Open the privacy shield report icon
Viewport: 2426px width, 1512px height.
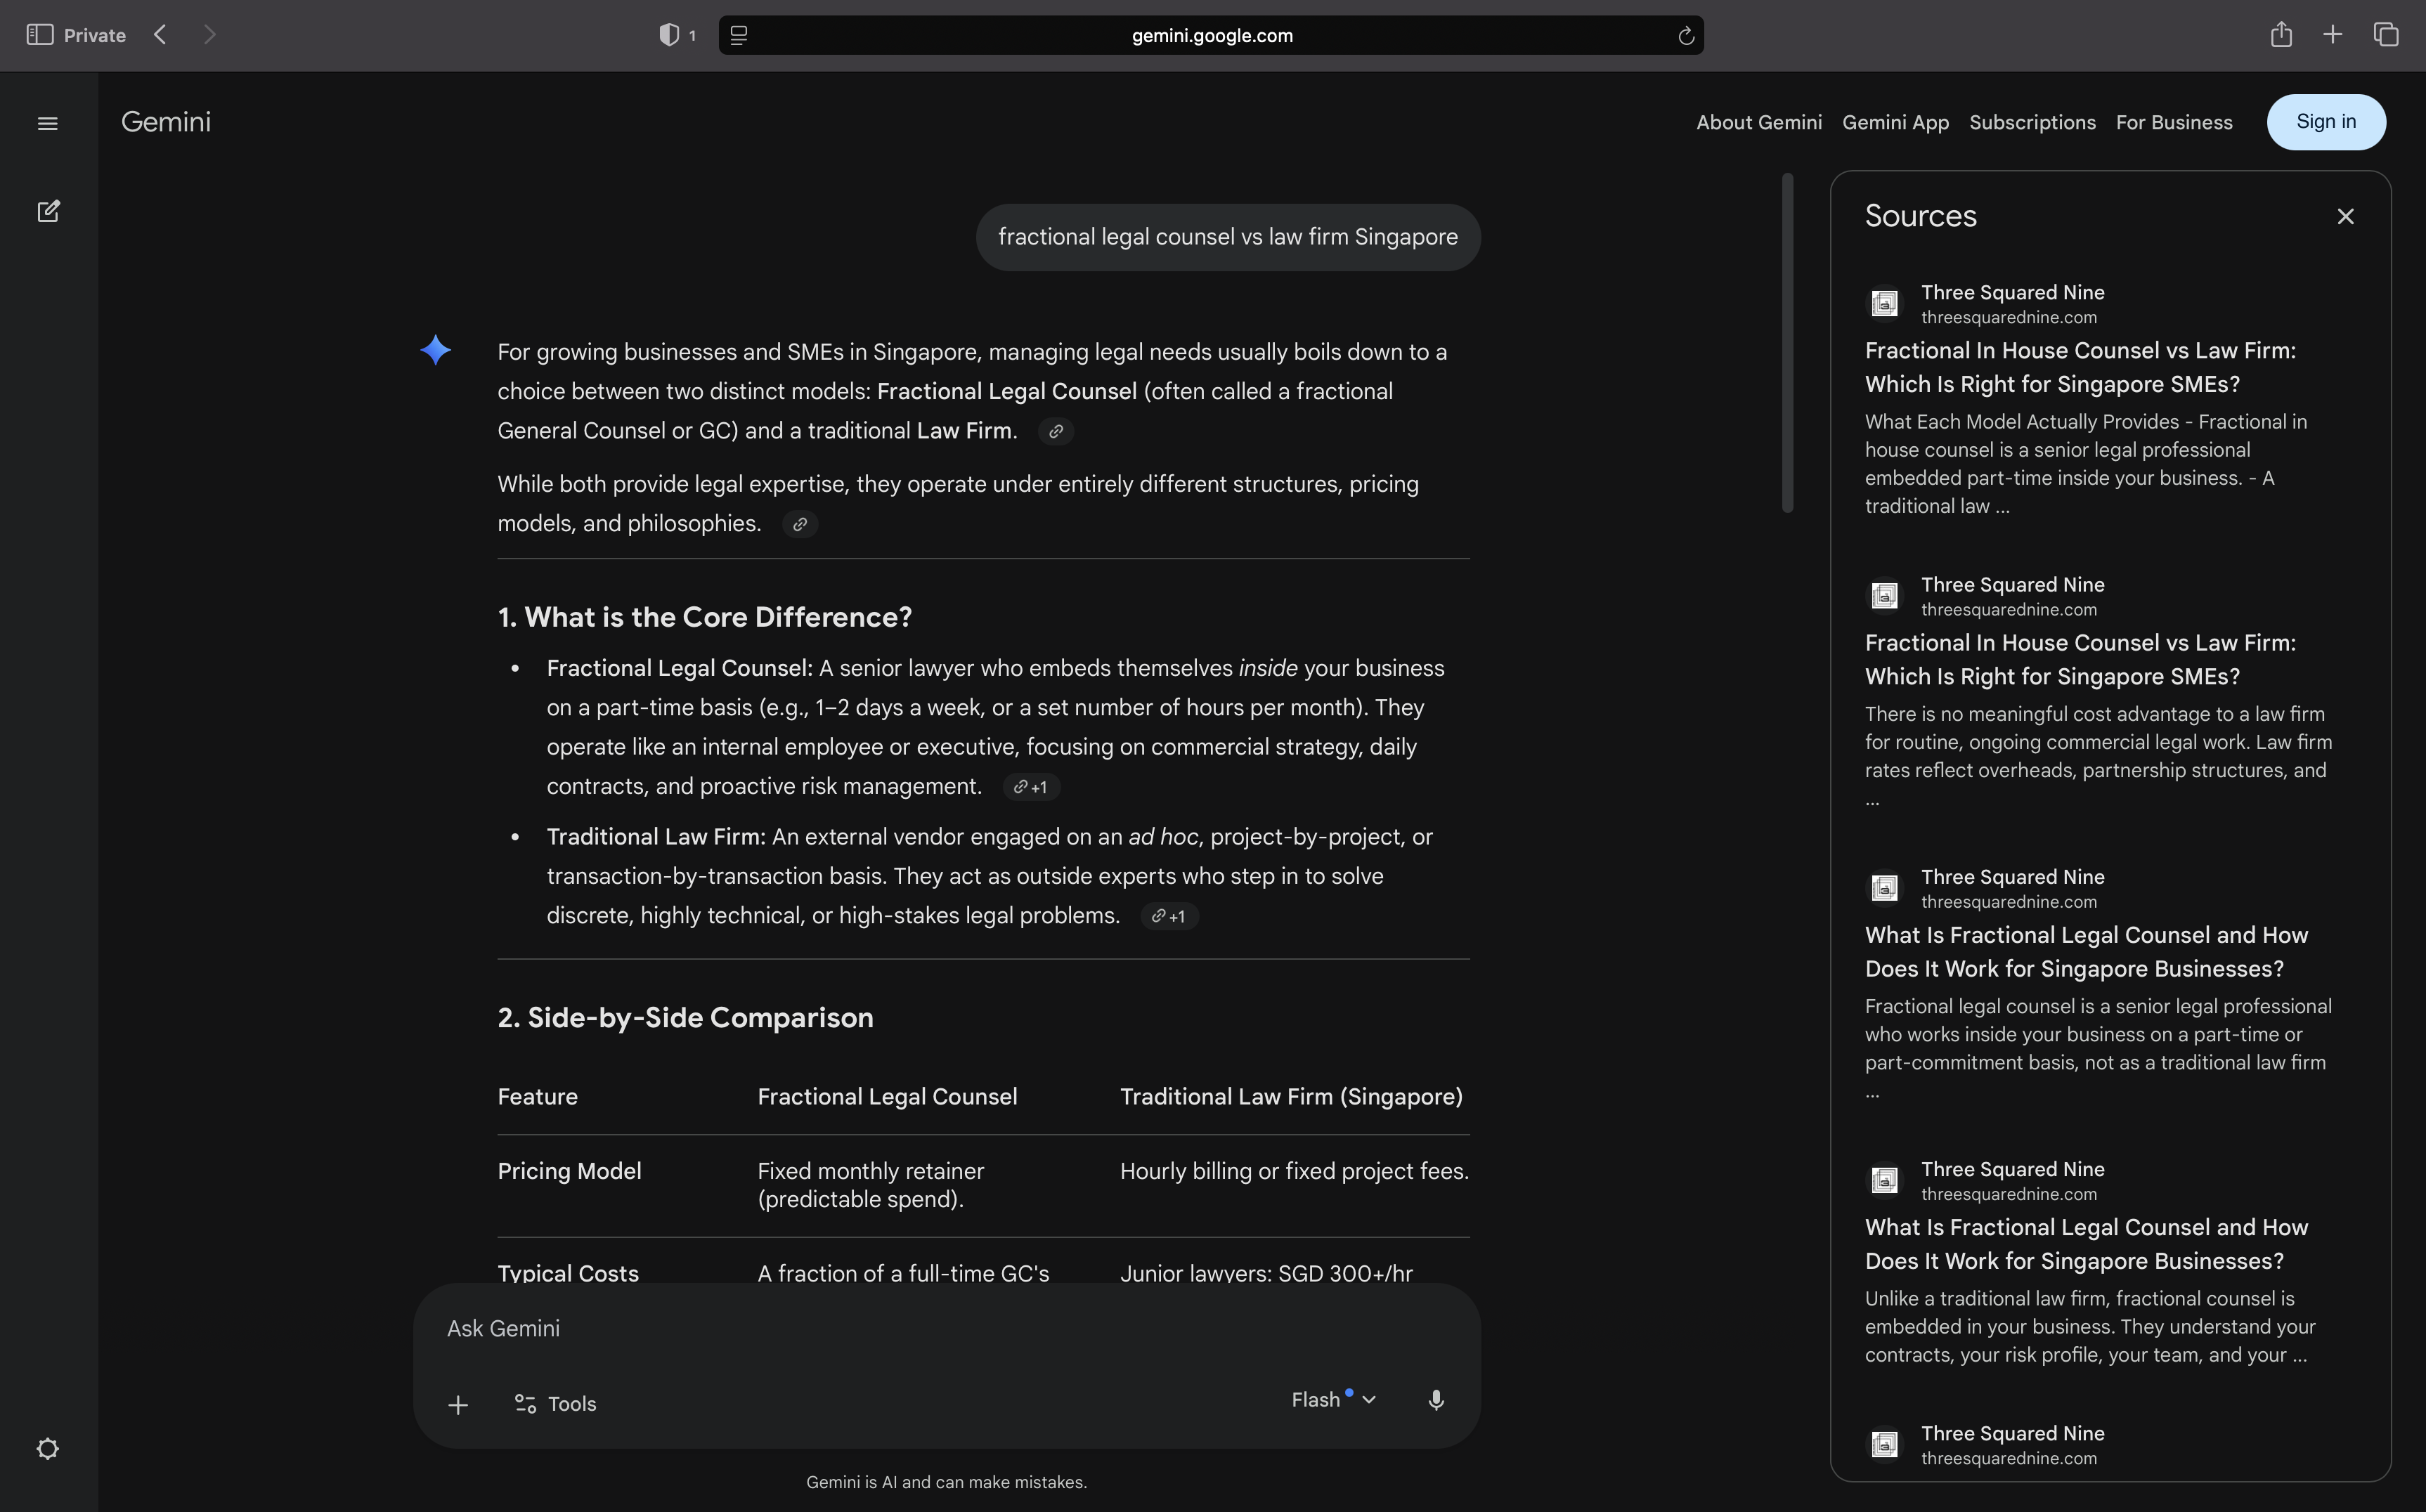tap(669, 35)
